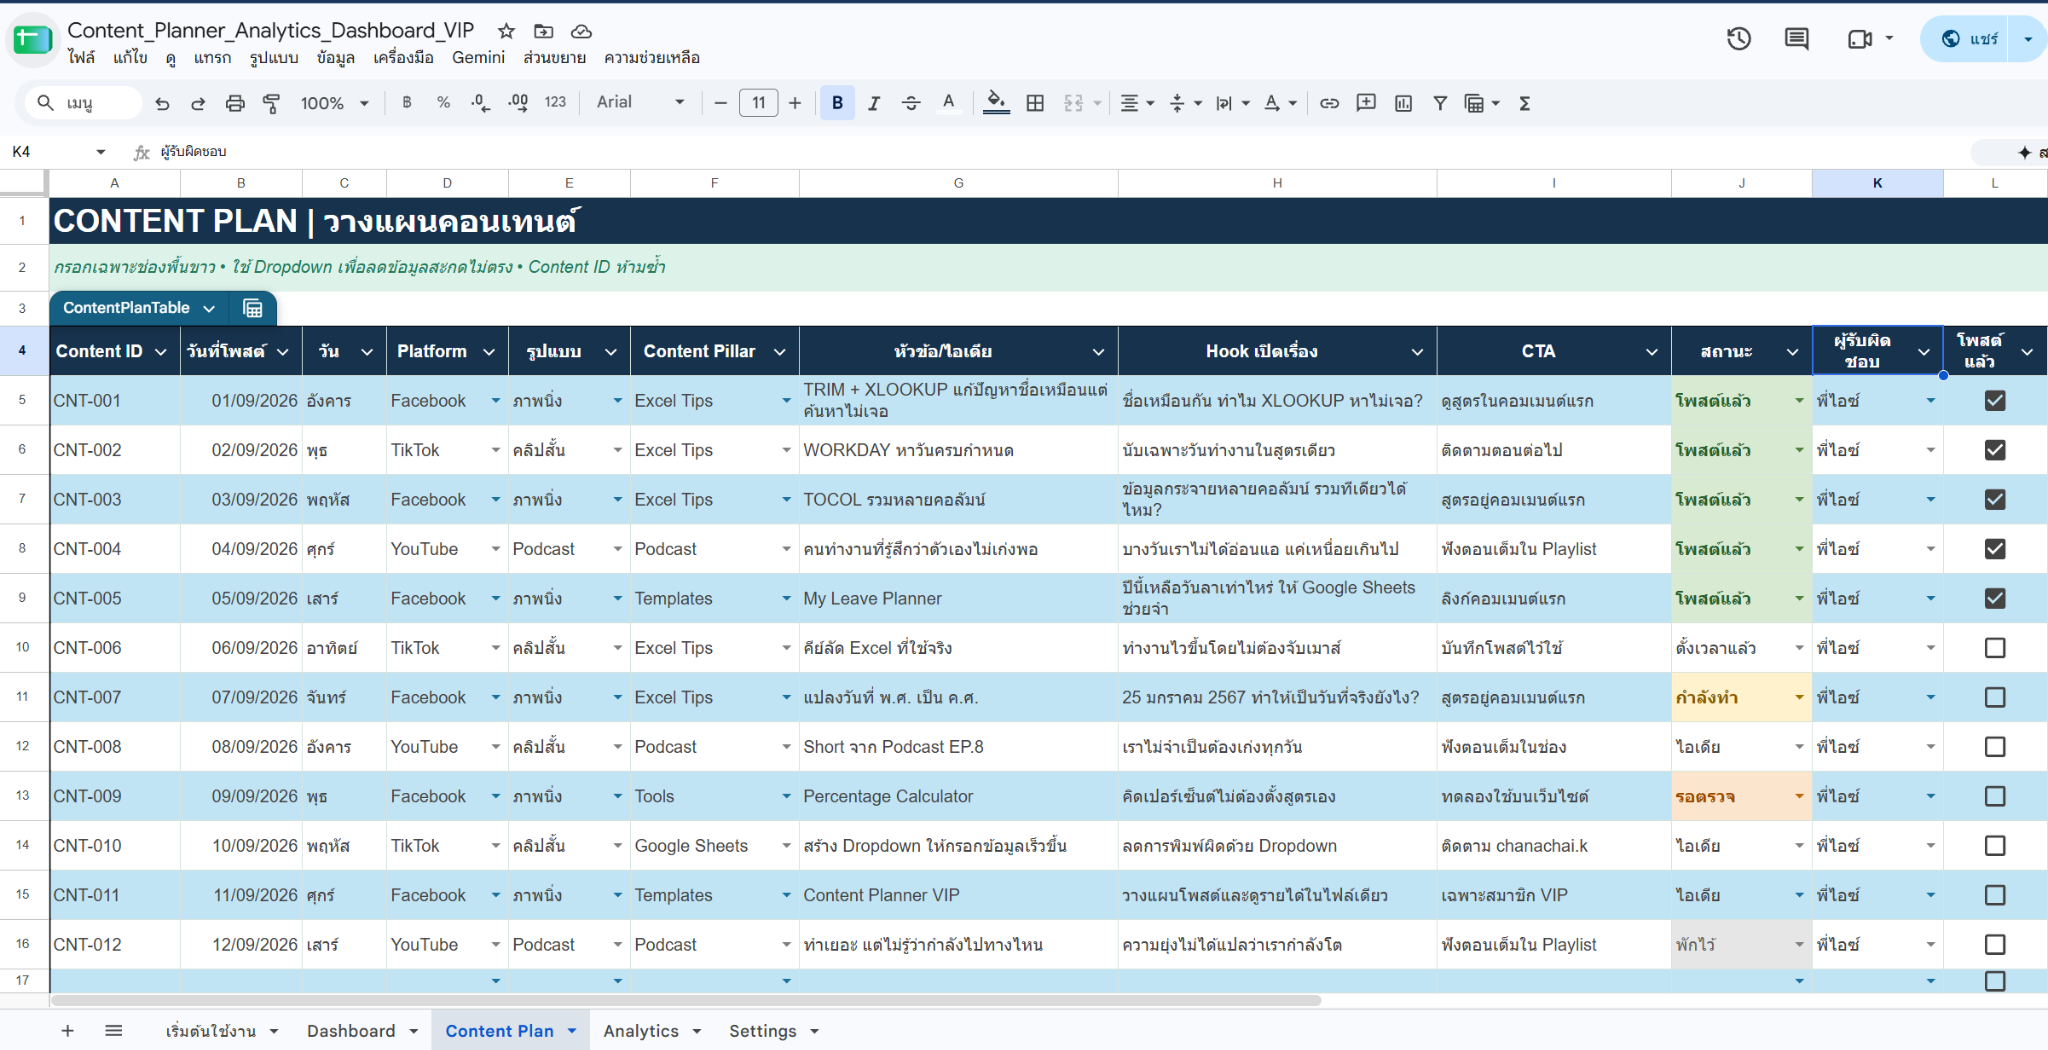Click the Name Box showing K4
The image size is (2048, 1050).
click(x=50, y=152)
